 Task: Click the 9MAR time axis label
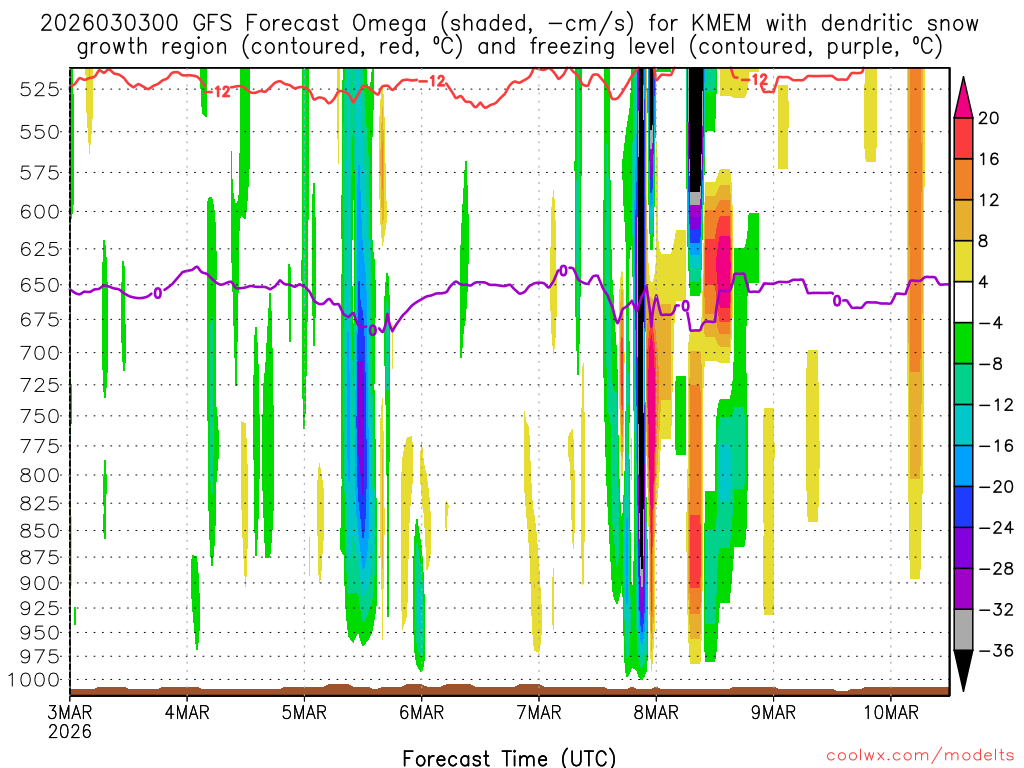pyautogui.click(x=773, y=712)
